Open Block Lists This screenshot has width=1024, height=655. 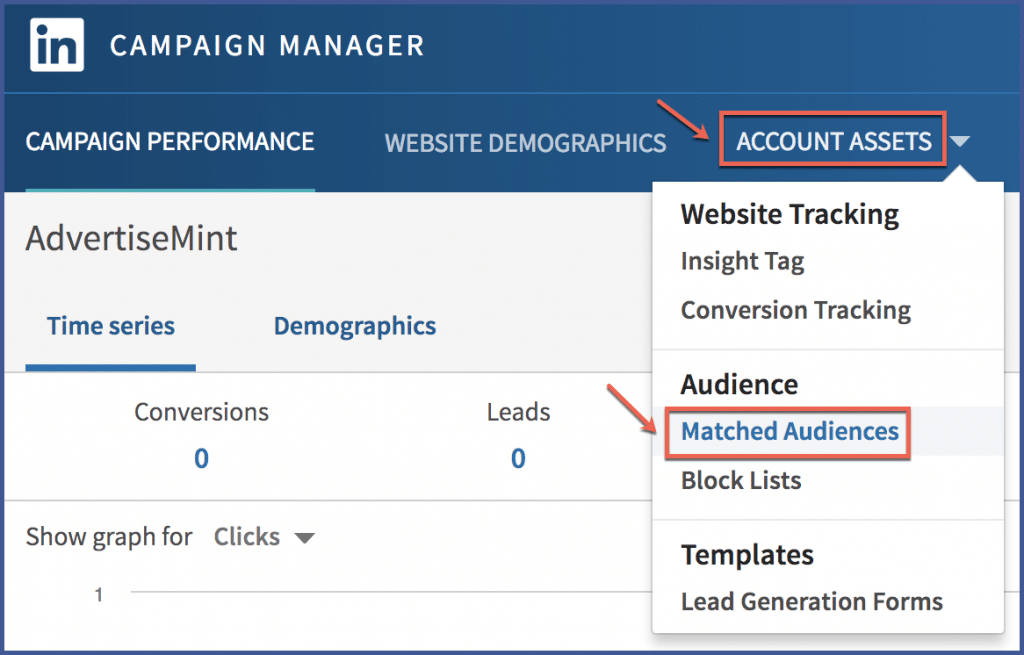point(741,480)
